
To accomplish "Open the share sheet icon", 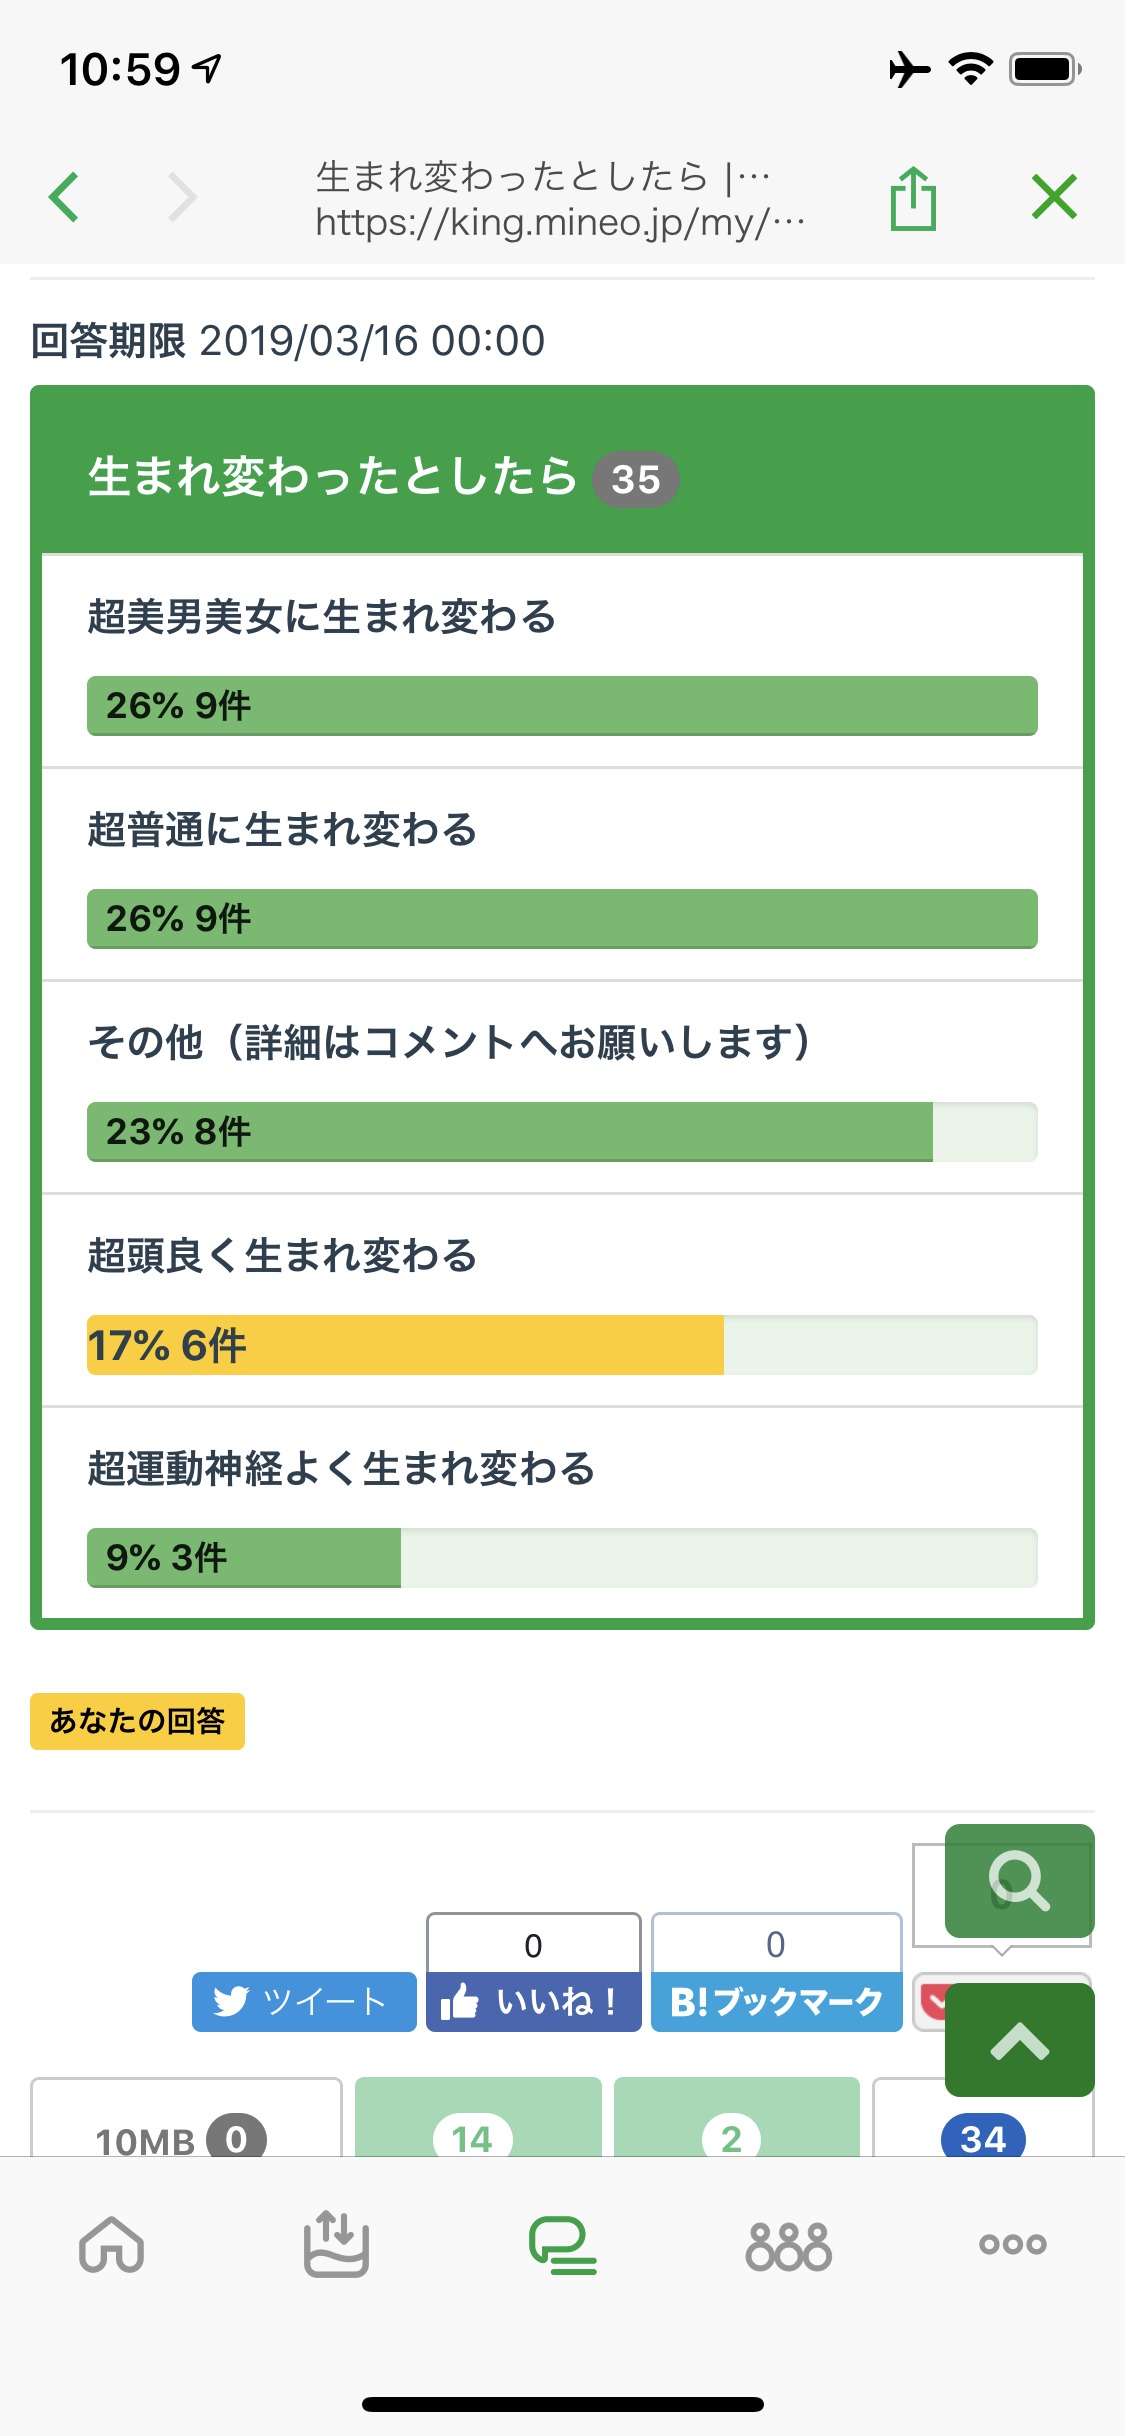I will pyautogui.click(x=912, y=199).
